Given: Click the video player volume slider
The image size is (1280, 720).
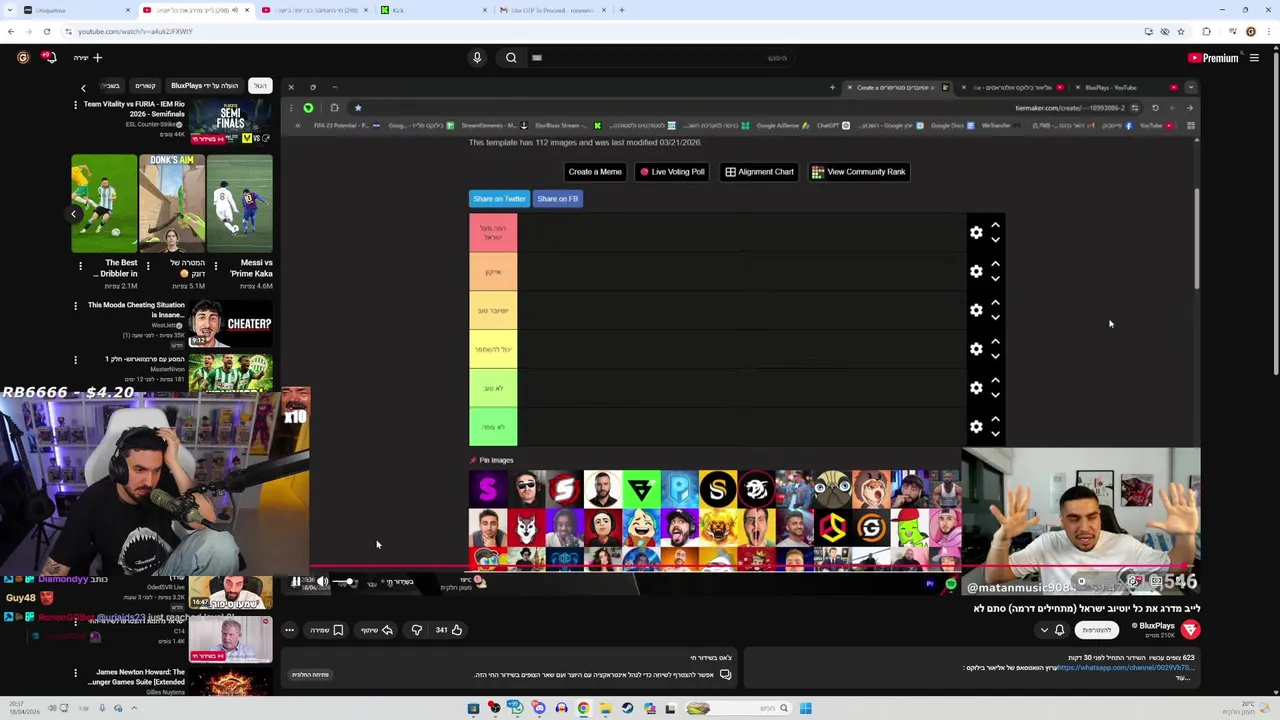Looking at the screenshot, I should [345, 582].
